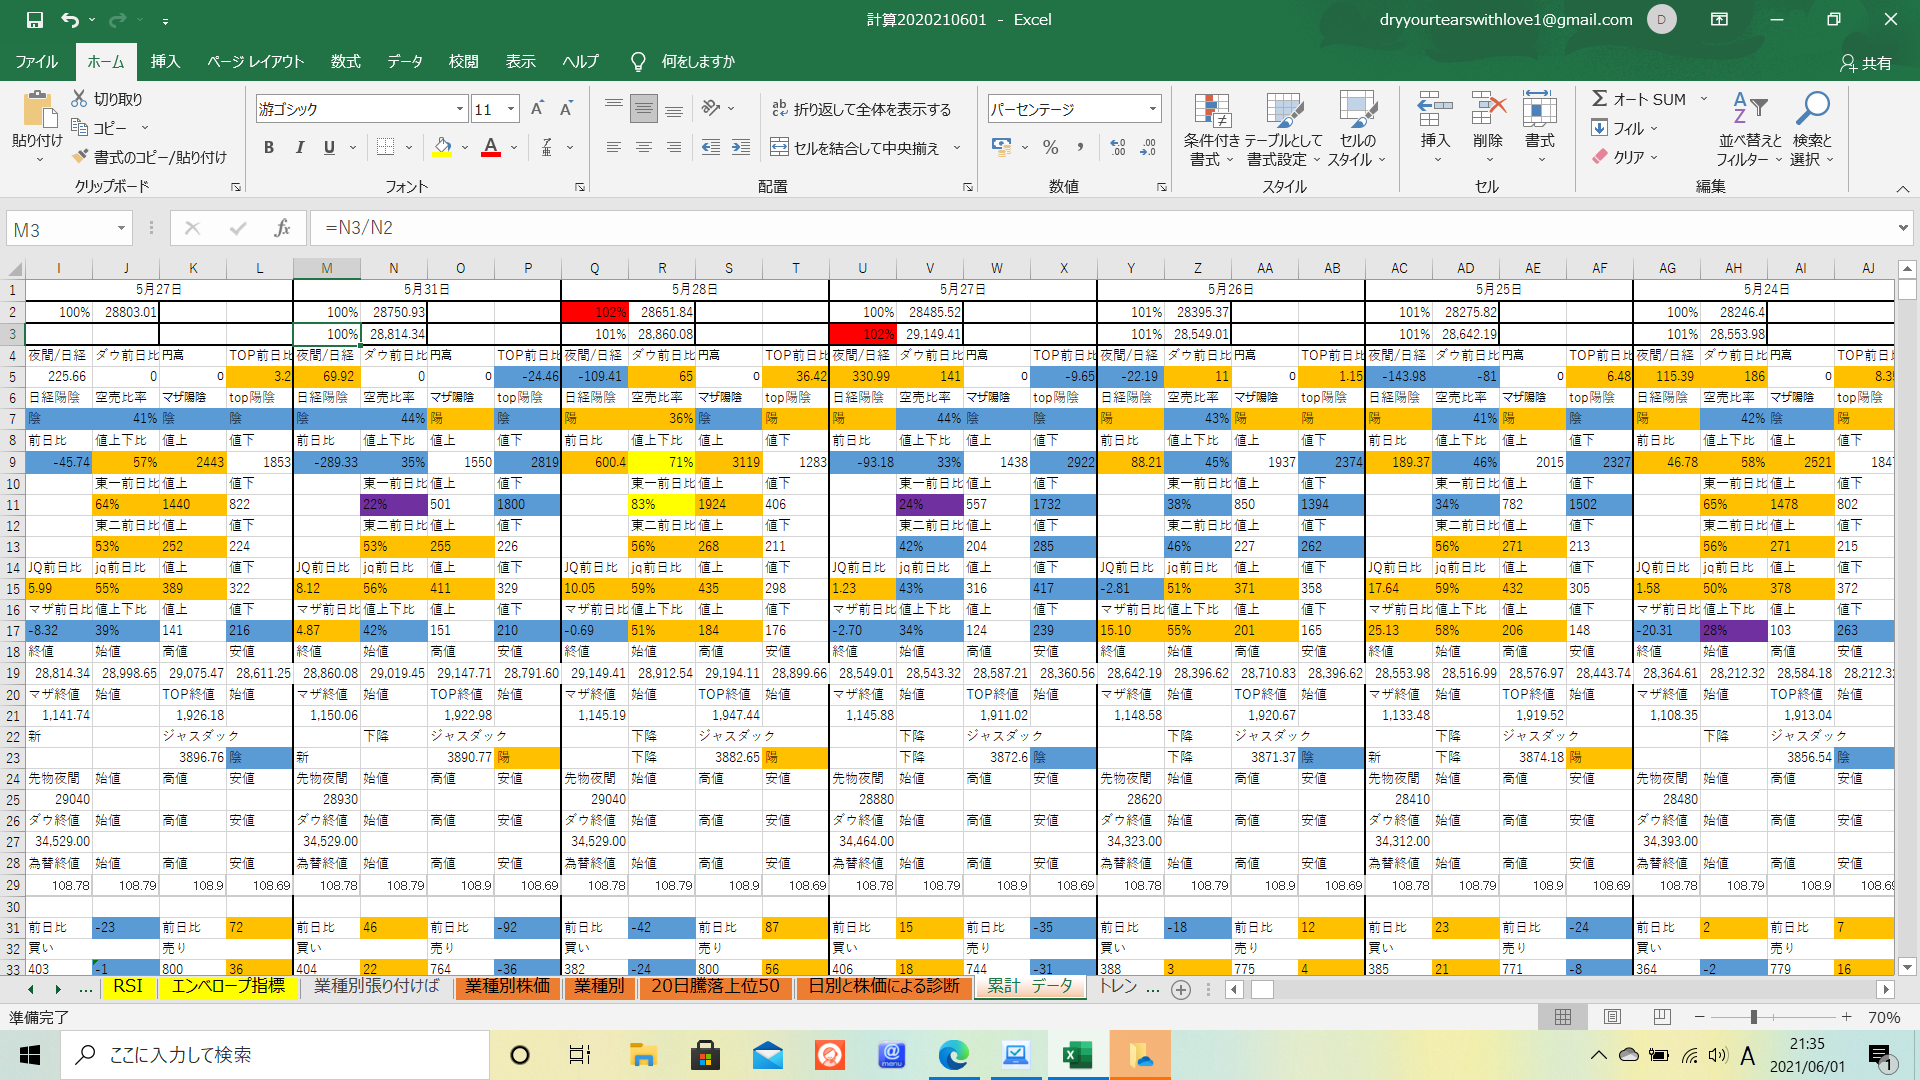Click the Bold formatting icon
Screen dimensions: 1920x1080
point(268,148)
